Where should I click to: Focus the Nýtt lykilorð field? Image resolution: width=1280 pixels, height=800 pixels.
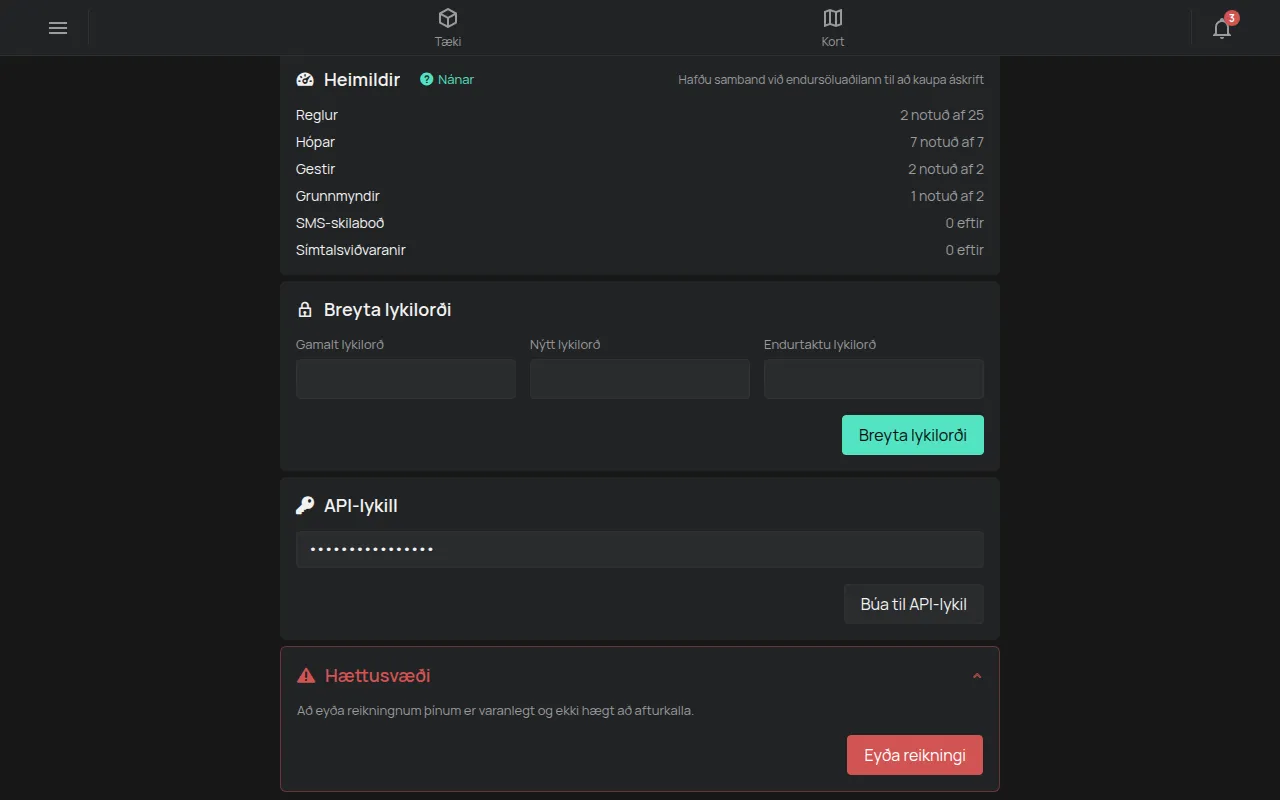tap(640, 379)
